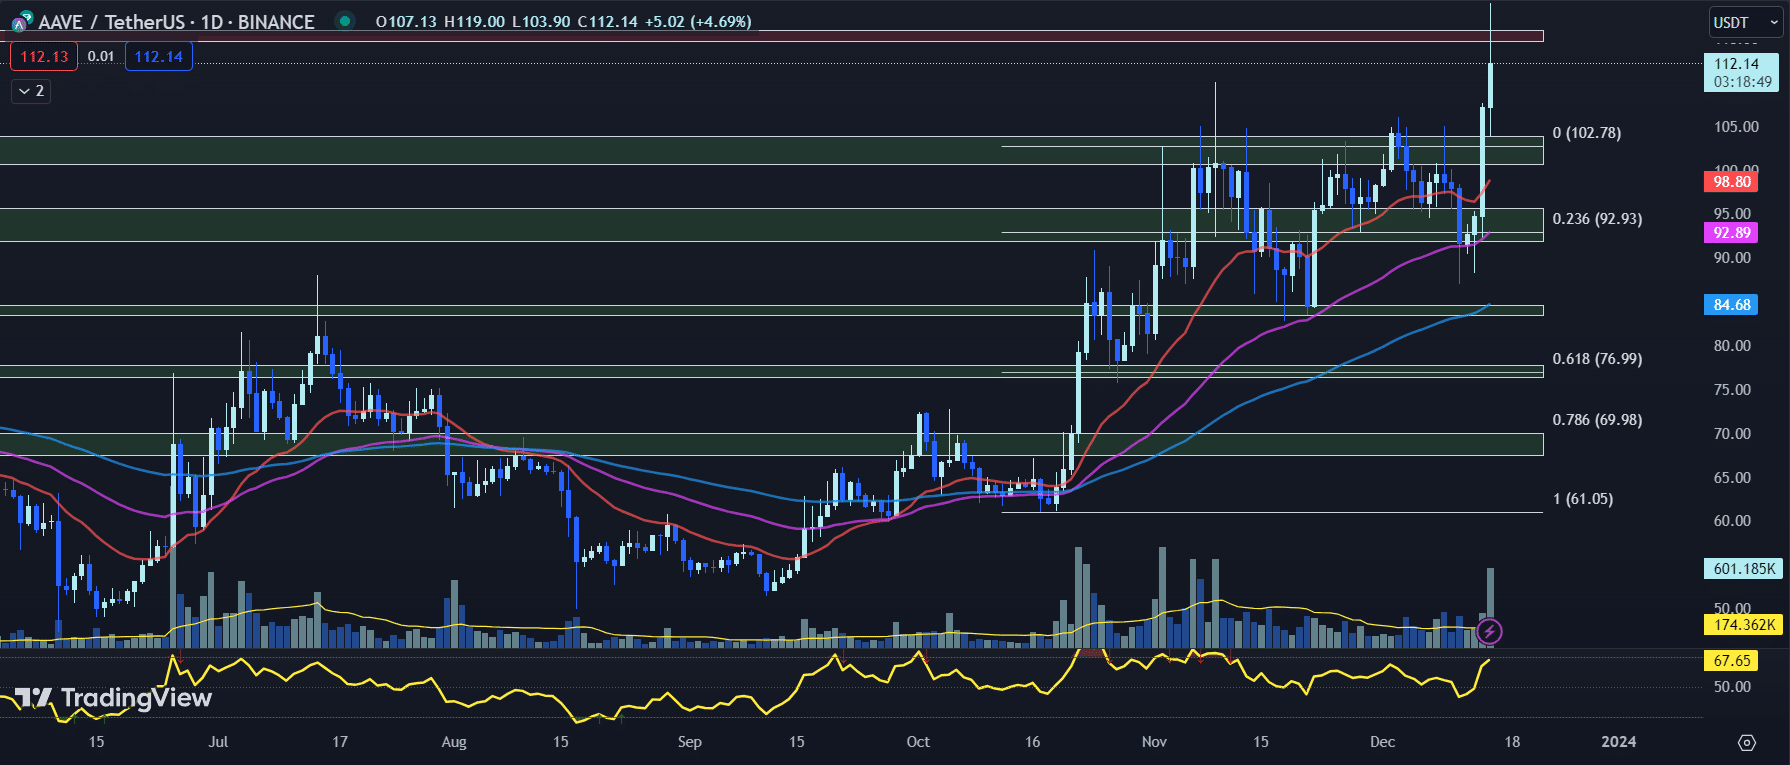This screenshot has height=765, width=1790.
Task: Click the green market status dot
Action: pos(345,21)
